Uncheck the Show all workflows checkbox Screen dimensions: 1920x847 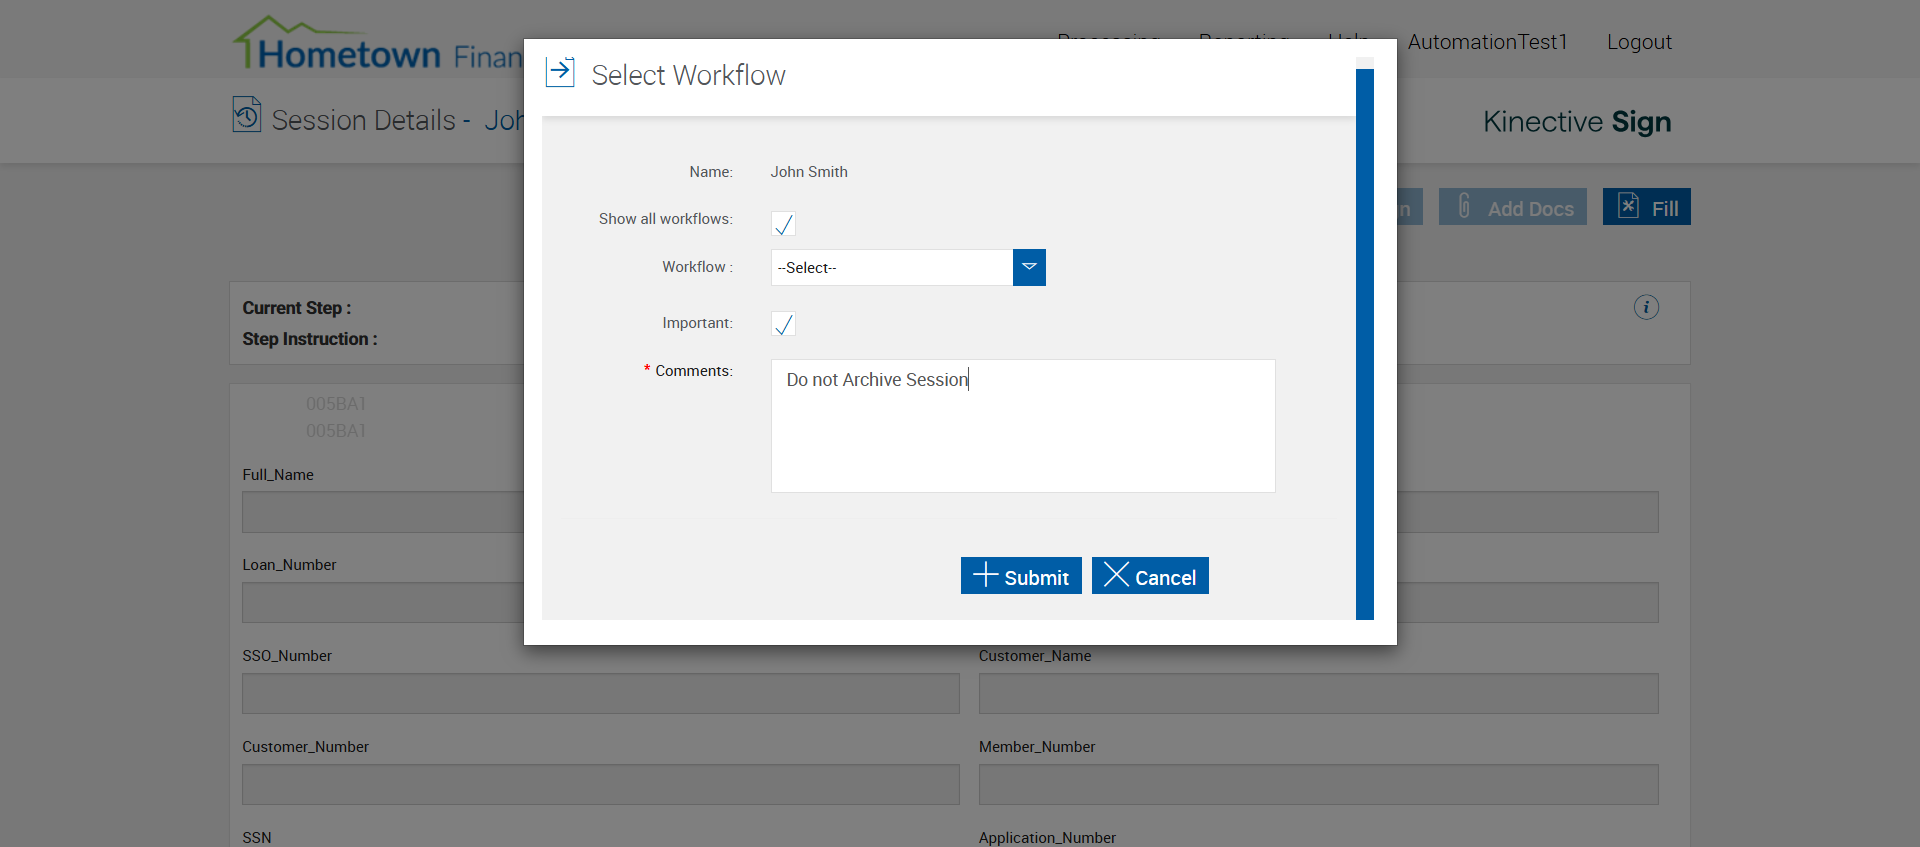[783, 224]
